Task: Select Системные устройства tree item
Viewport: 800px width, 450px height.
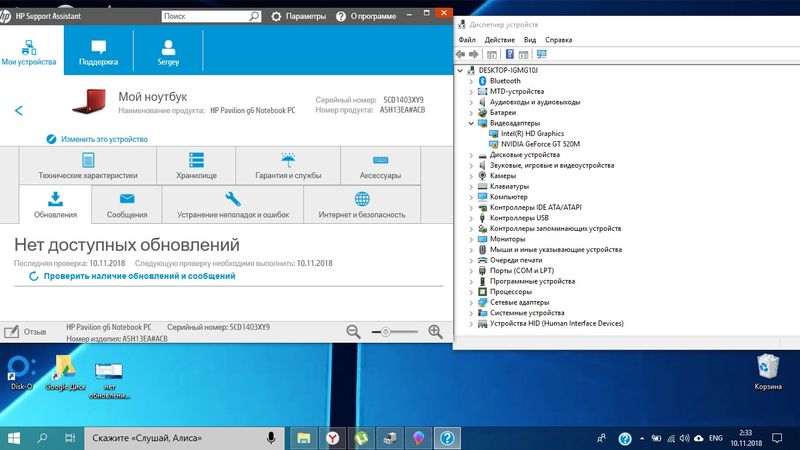Action: [x=527, y=313]
